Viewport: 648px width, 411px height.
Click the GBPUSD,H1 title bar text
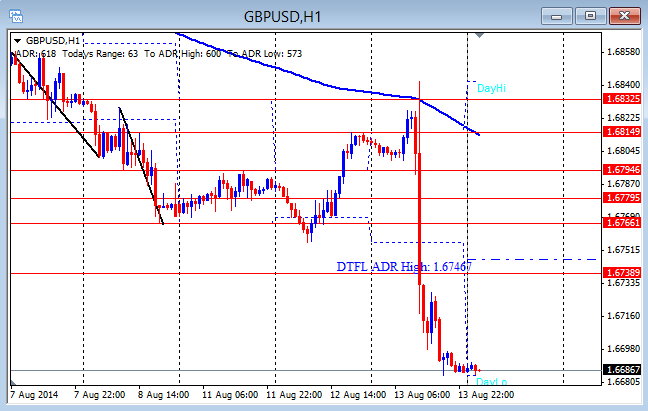pos(283,17)
